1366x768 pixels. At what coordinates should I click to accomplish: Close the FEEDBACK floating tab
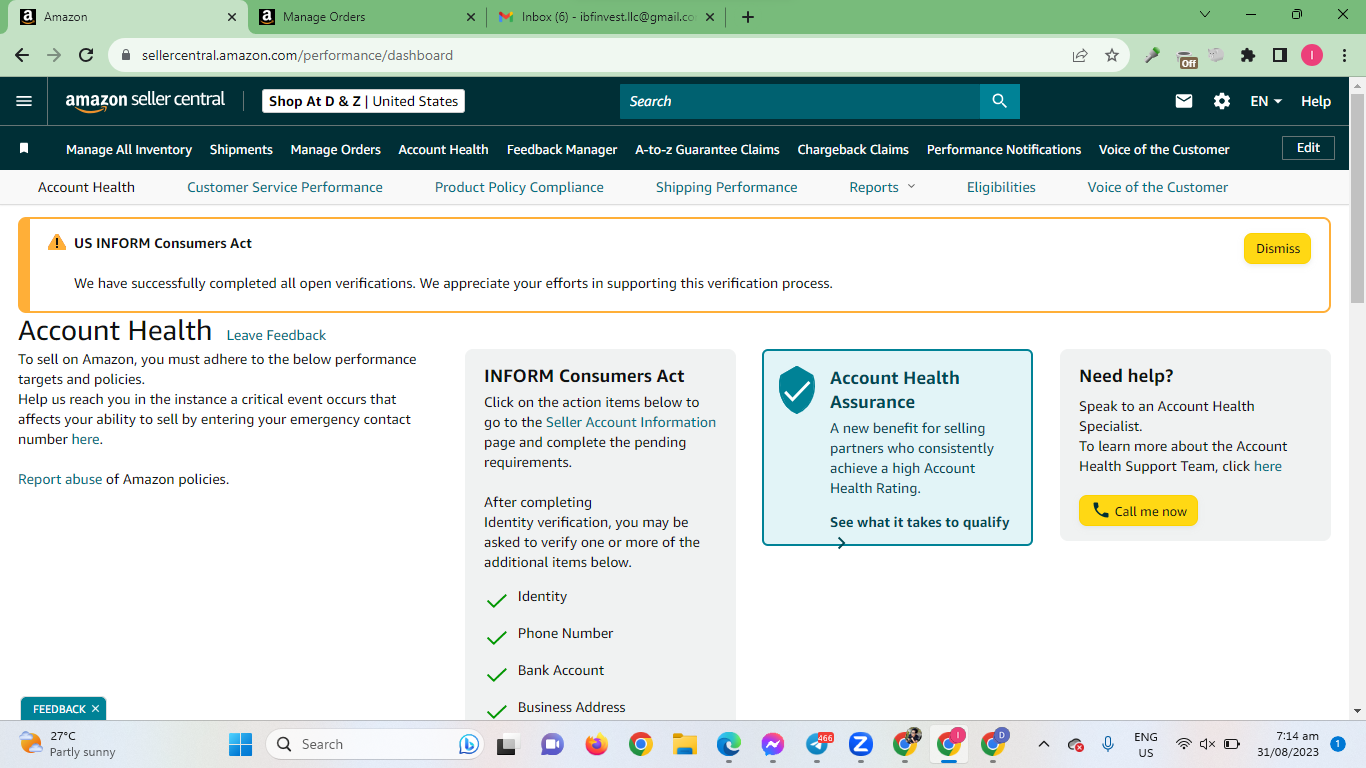[x=95, y=709]
